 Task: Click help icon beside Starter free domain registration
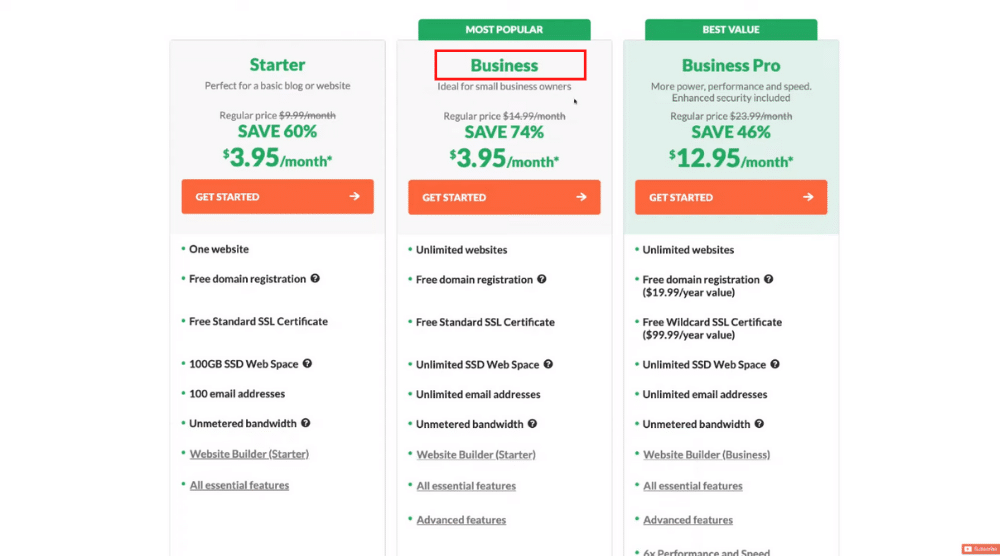315,279
